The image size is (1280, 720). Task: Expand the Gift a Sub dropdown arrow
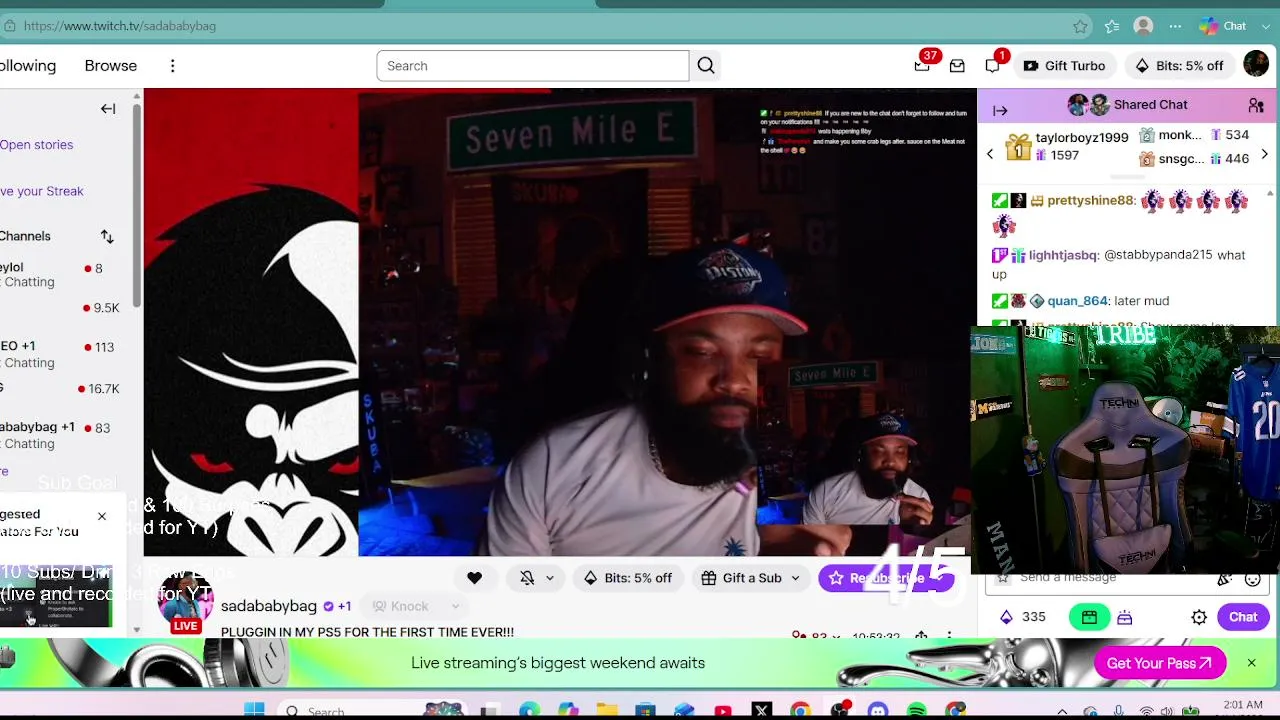click(x=796, y=578)
